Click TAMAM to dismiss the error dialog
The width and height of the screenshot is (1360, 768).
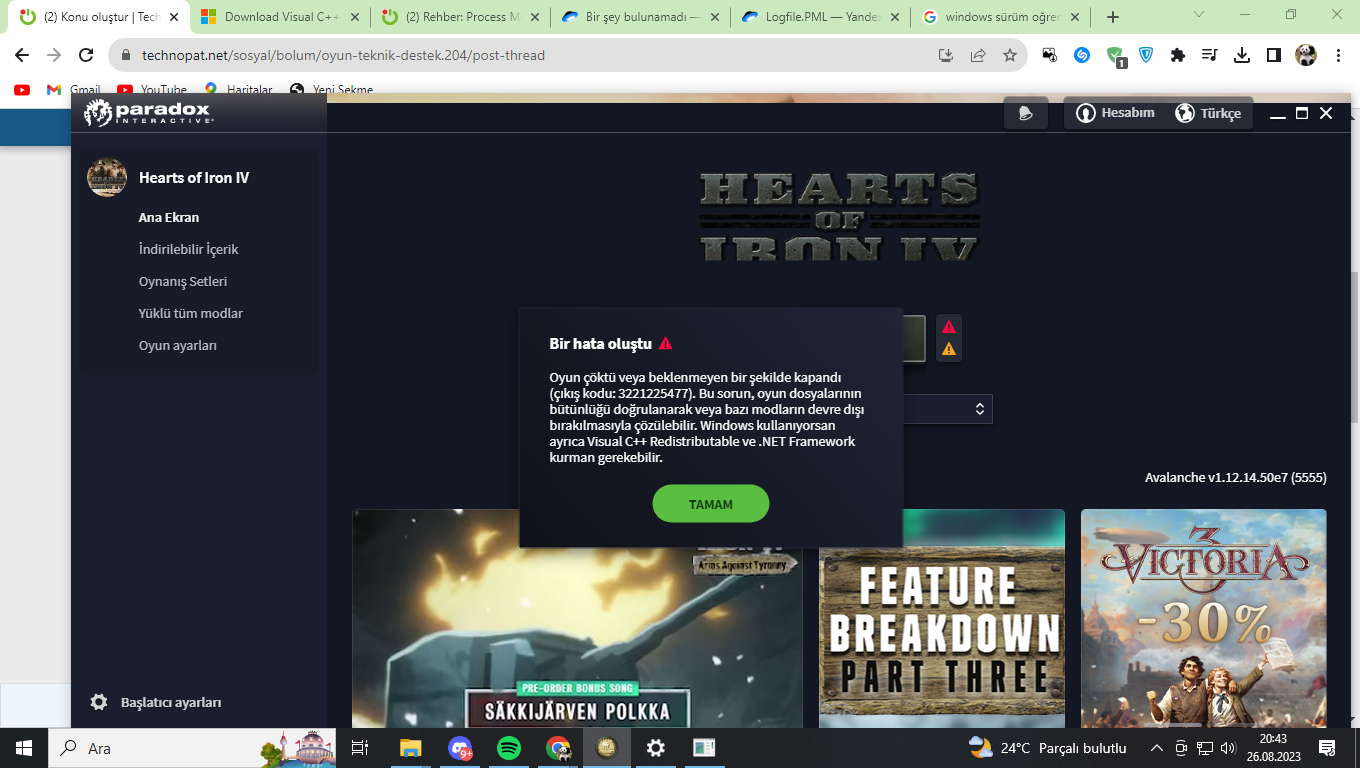point(711,504)
